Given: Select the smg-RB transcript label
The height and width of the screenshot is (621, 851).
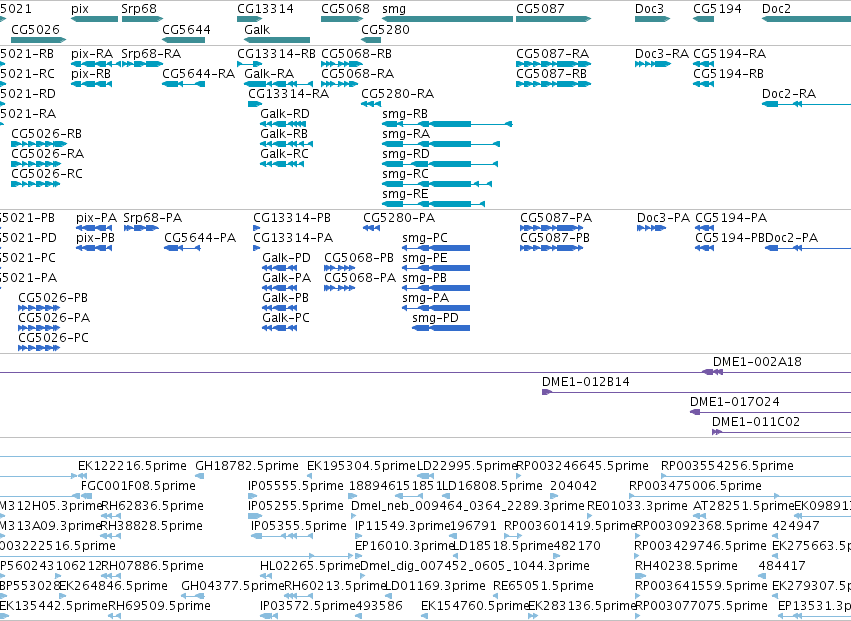Looking at the screenshot, I should point(405,114).
